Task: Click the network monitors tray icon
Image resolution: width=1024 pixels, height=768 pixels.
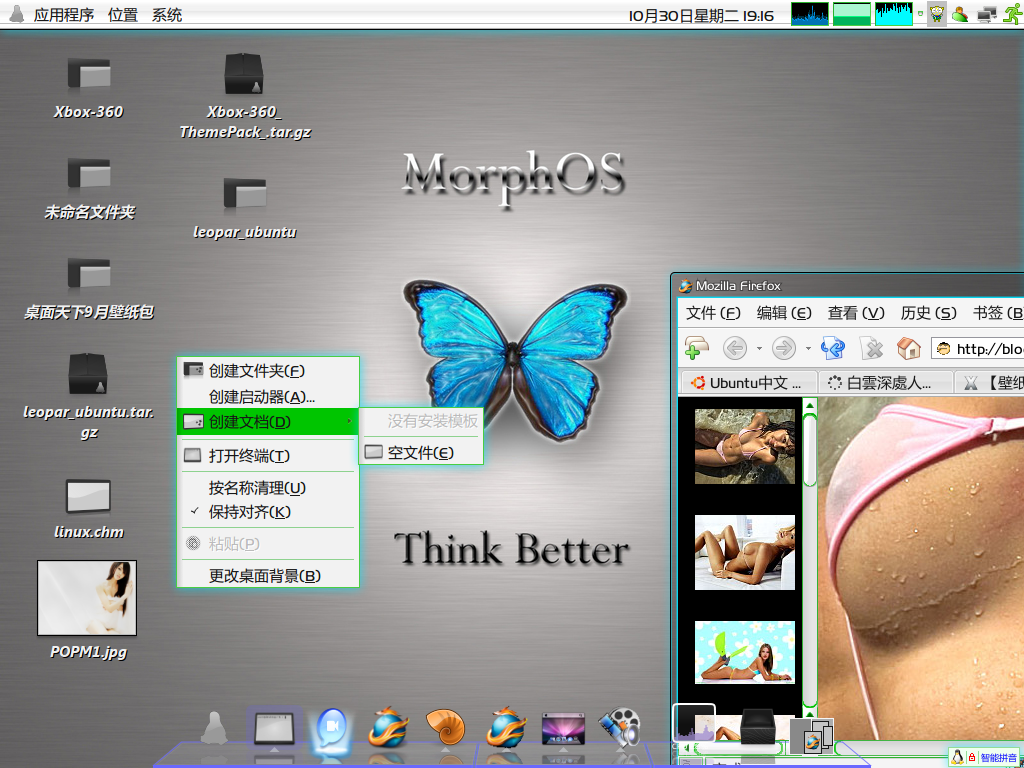Action: (x=986, y=14)
